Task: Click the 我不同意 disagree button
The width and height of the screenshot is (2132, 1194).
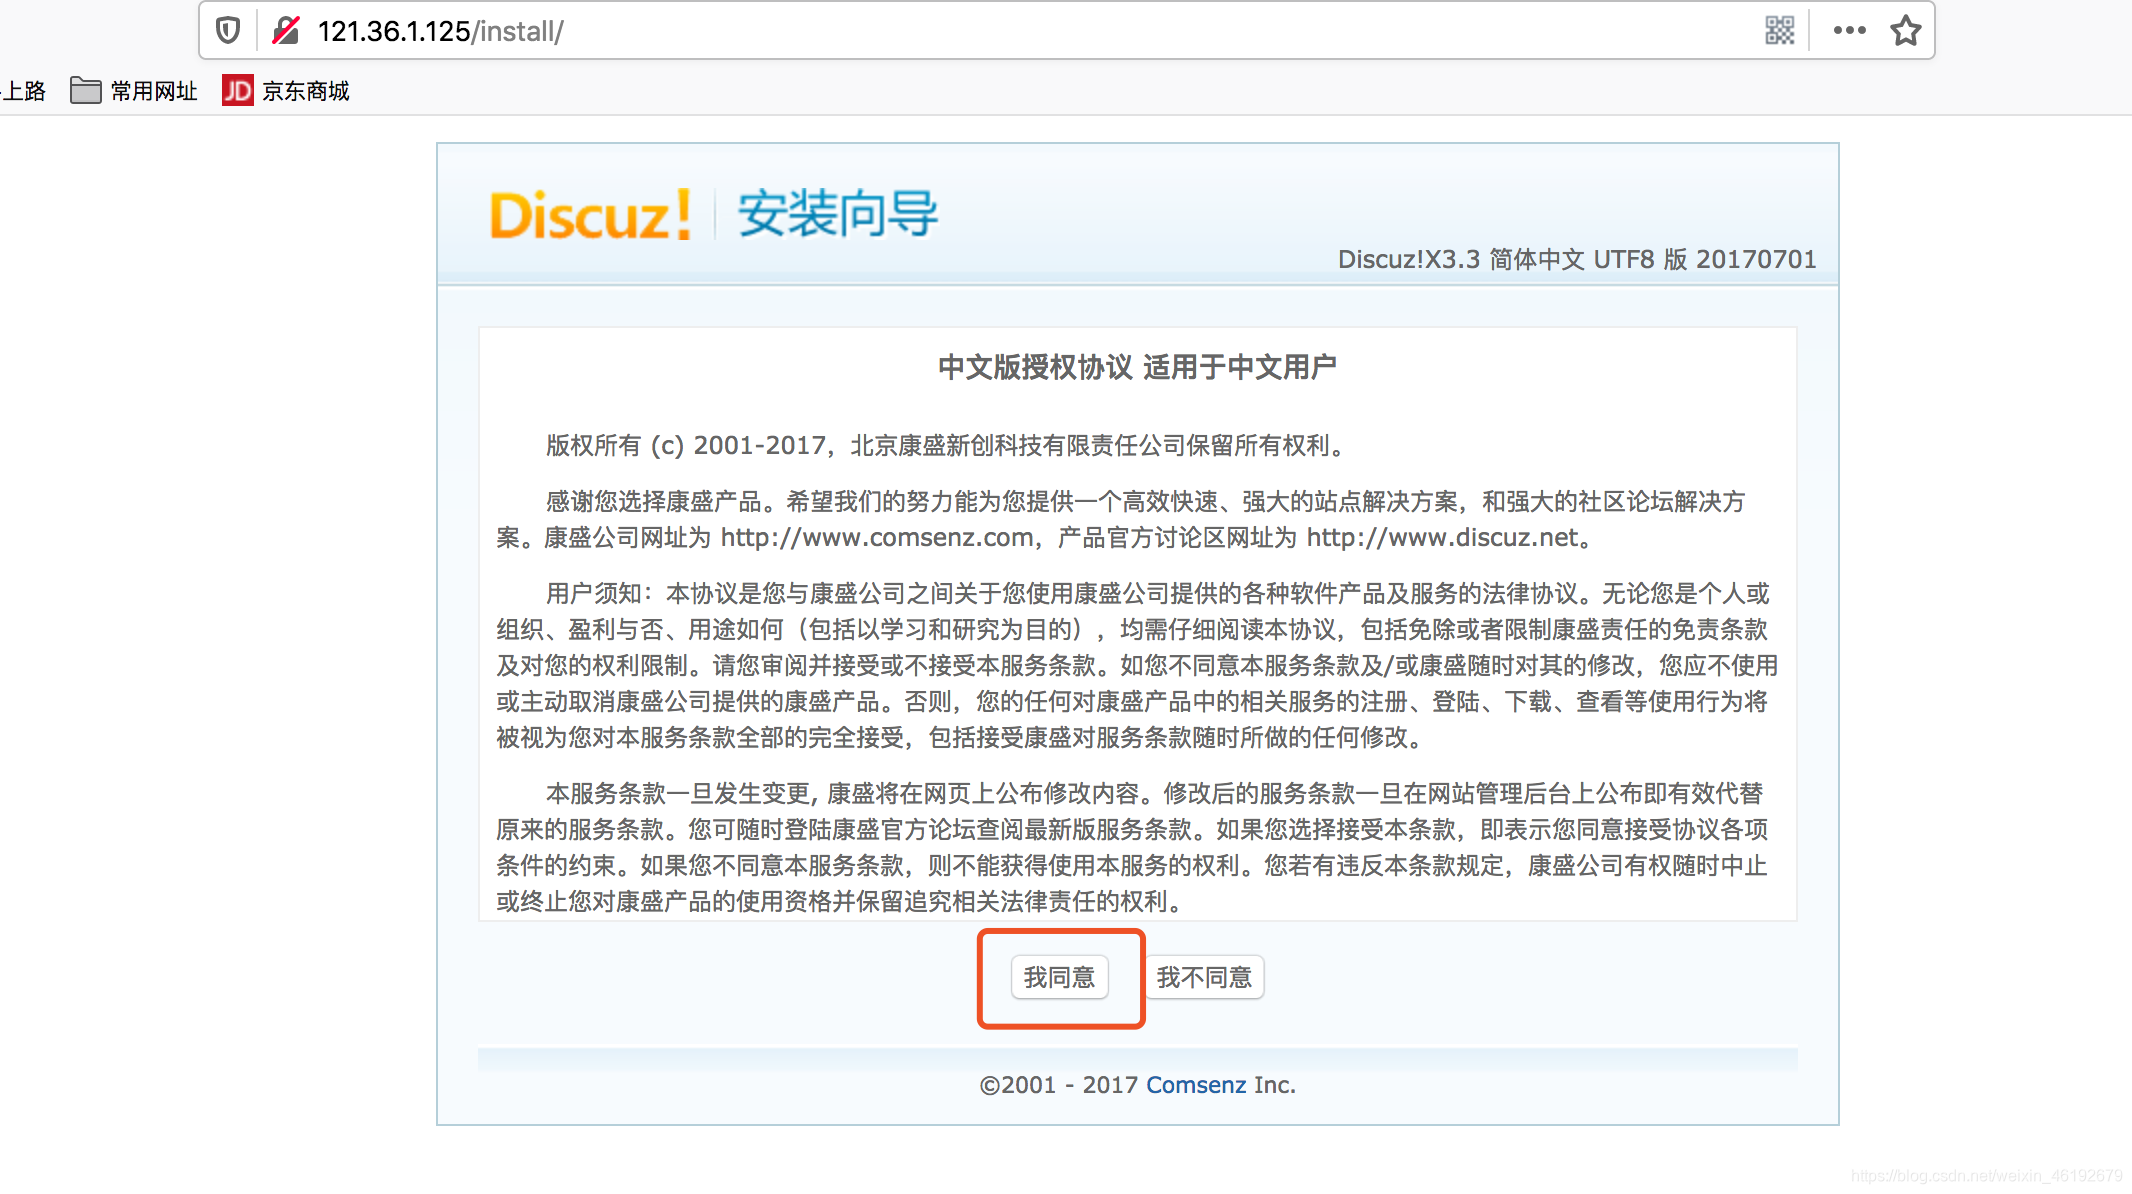Action: [1204, 977]
